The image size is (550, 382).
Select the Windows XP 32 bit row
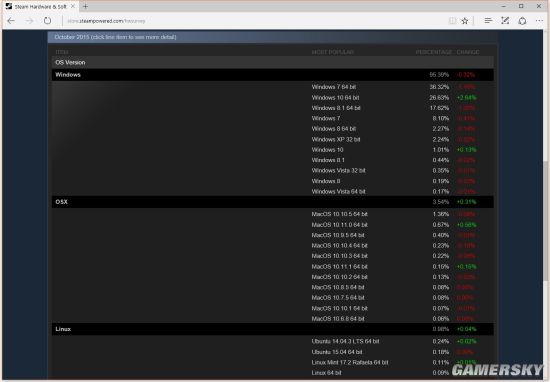click(273, 139)
